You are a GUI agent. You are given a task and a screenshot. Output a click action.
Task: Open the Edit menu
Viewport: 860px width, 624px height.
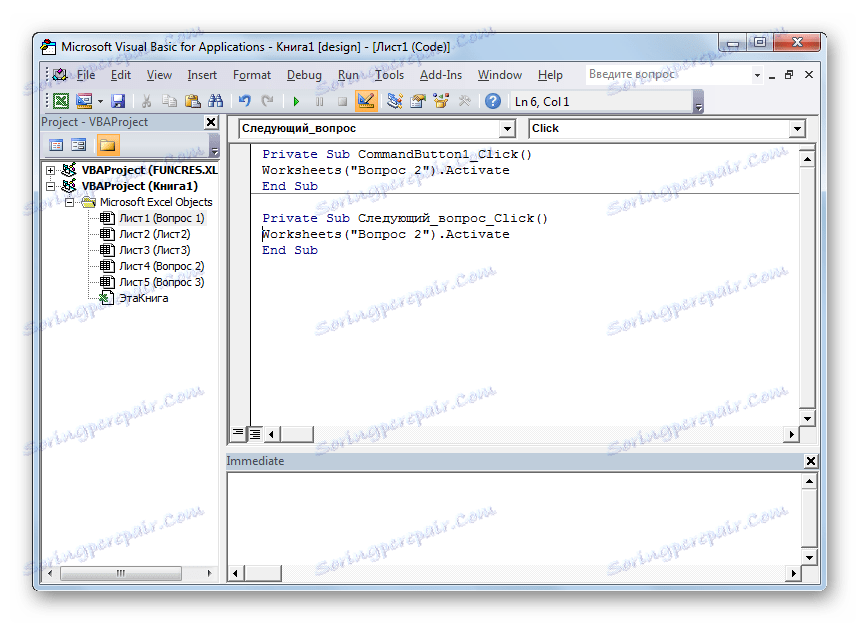click(121, 75)
